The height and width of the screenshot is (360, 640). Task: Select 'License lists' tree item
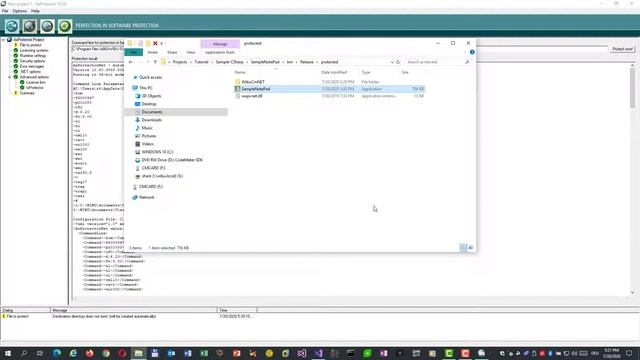[36, 82]
